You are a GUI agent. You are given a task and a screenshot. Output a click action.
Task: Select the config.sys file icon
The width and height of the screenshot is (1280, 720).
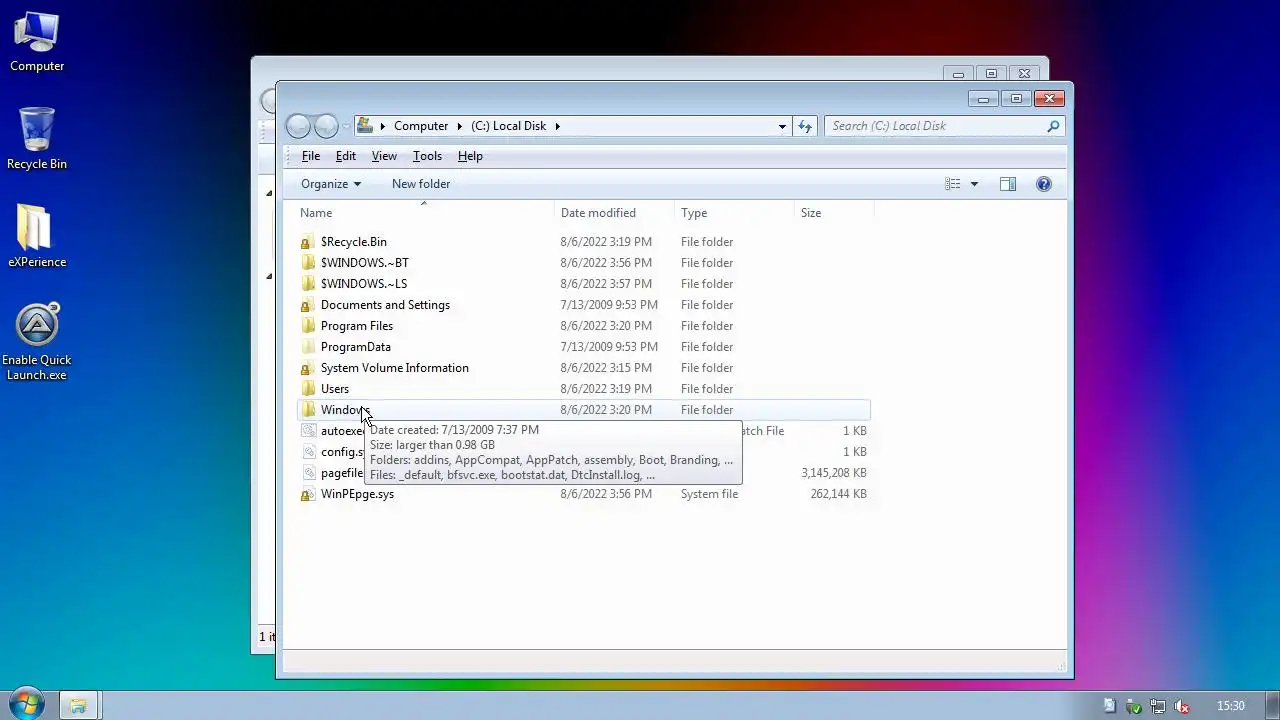pos(308,452)
